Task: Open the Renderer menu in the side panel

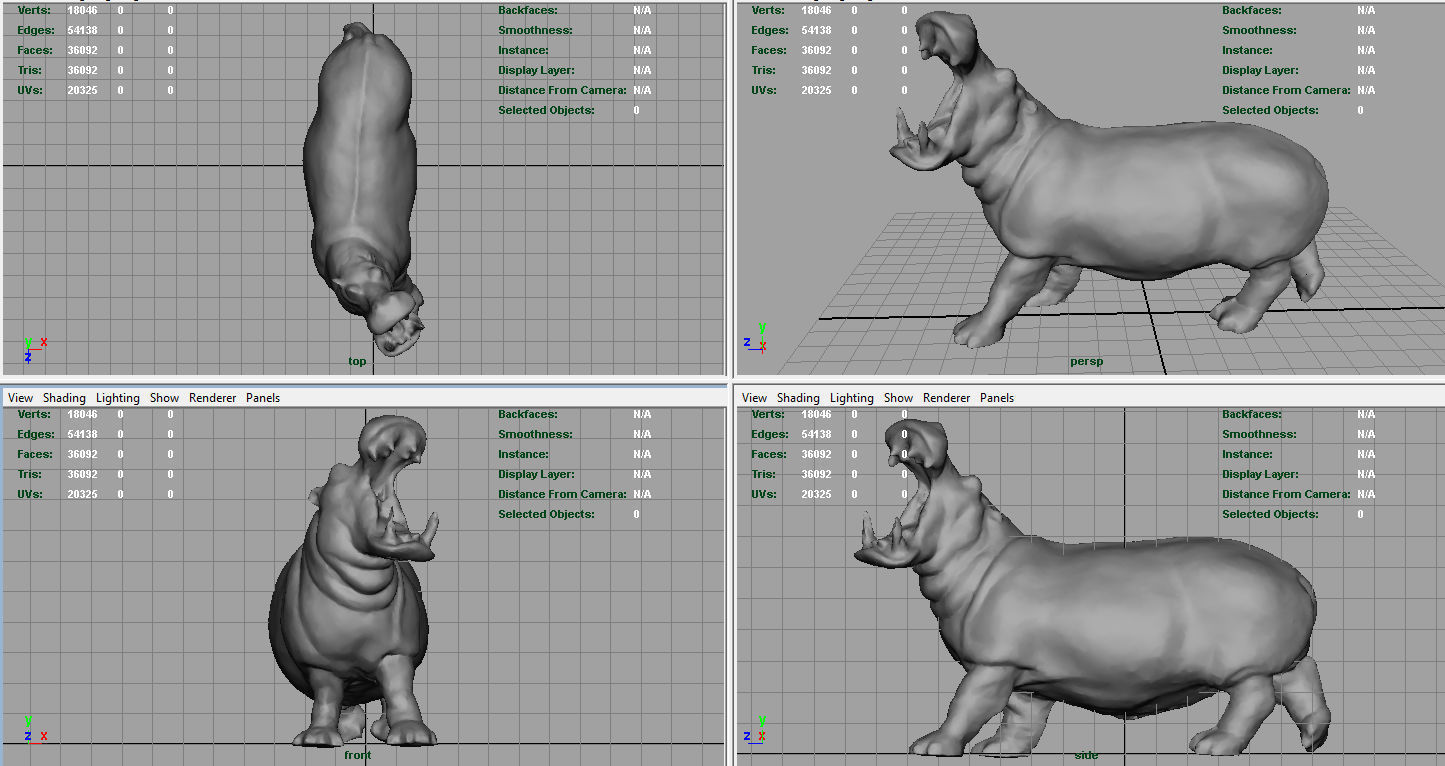Action: (946, 398)
